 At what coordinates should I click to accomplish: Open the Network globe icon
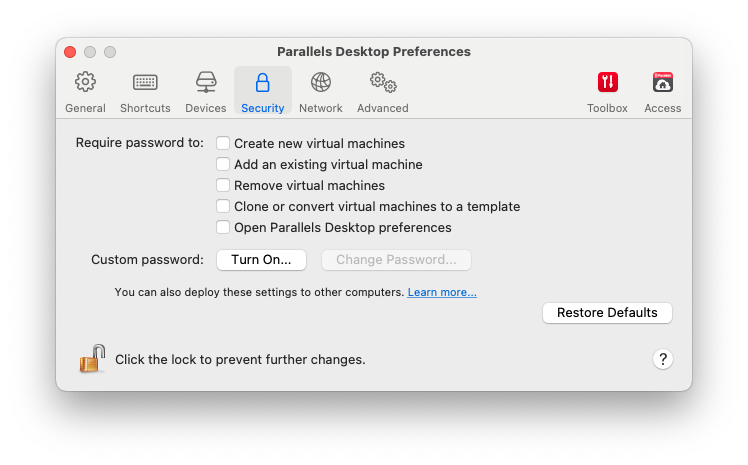click(321, 83)
